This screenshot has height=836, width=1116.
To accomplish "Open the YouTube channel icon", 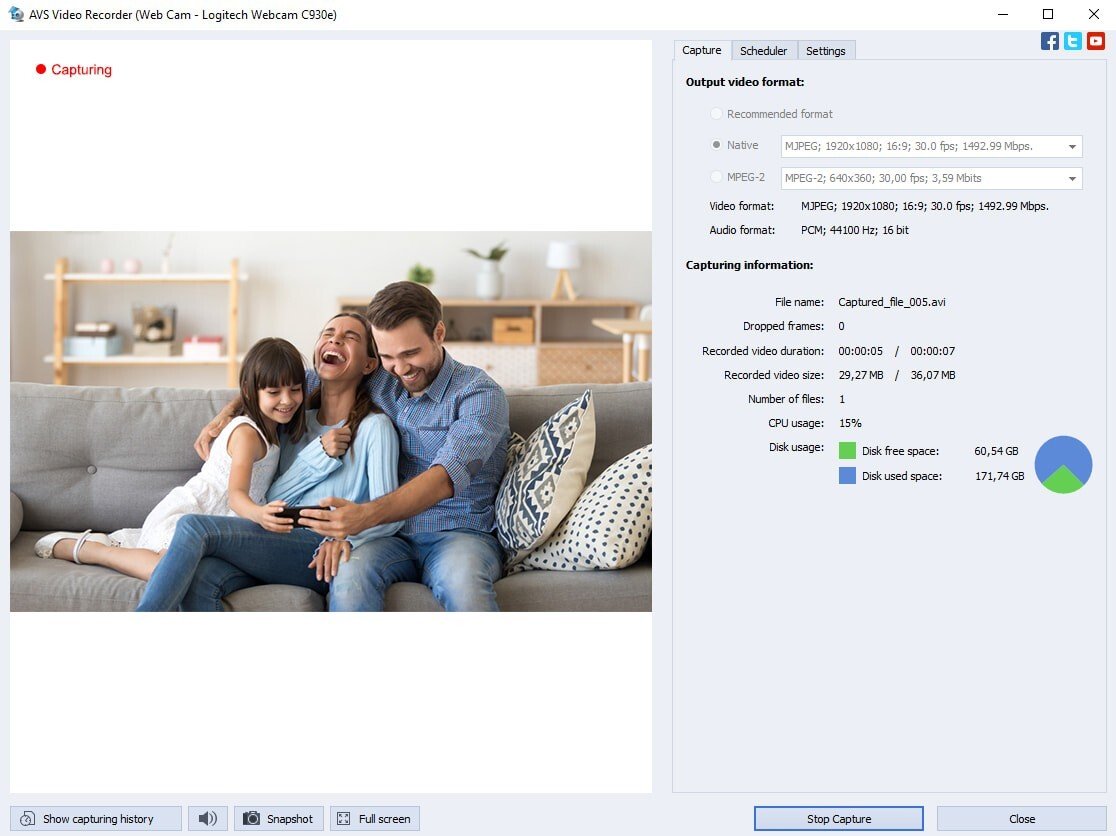I will click(x=1096, y=41).
